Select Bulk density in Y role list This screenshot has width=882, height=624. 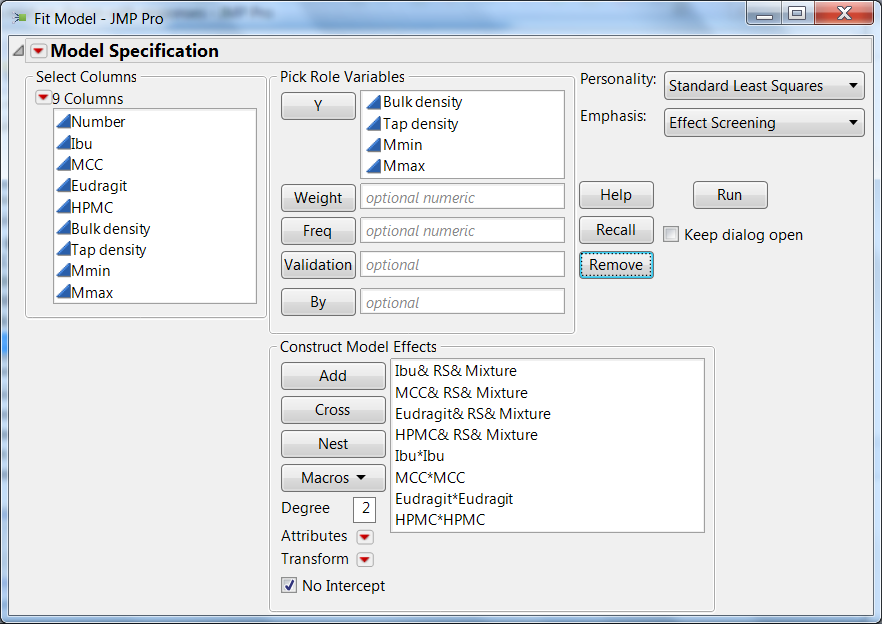click(462, 102)
